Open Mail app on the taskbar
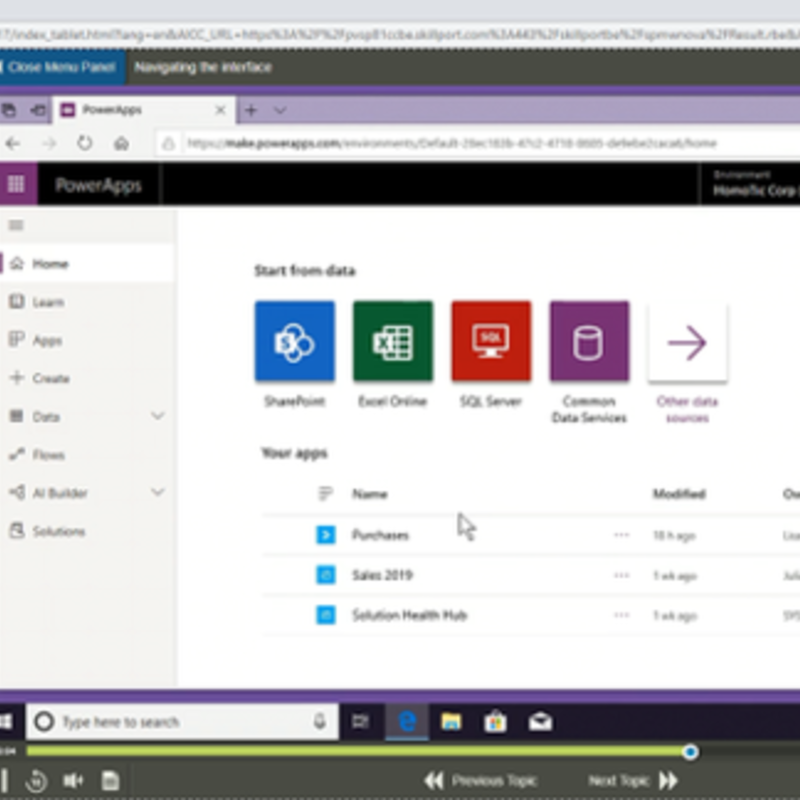This screenshot has width=800, height=800. tap(540, 721)
